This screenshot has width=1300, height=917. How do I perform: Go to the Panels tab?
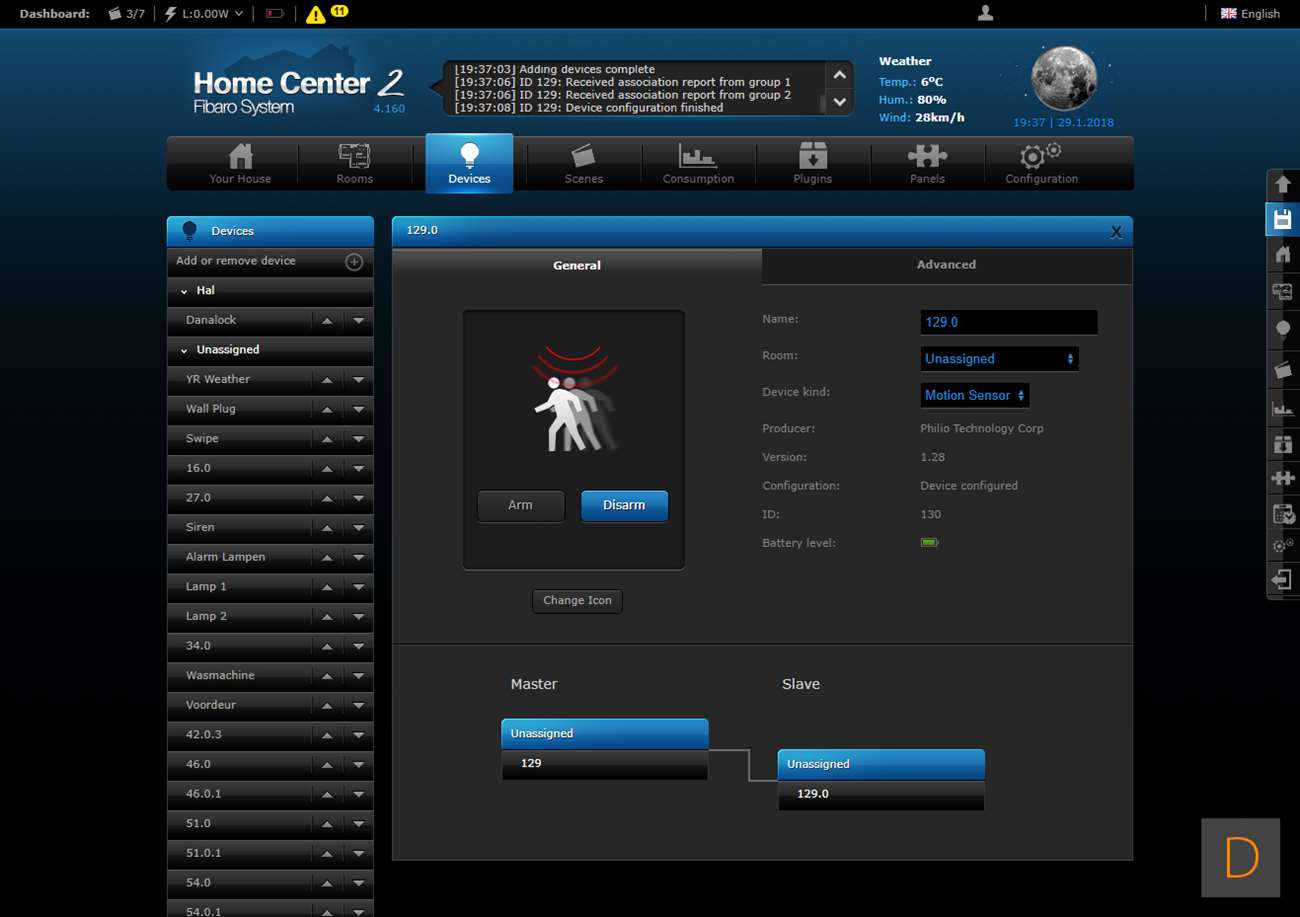tap(927, 163)
